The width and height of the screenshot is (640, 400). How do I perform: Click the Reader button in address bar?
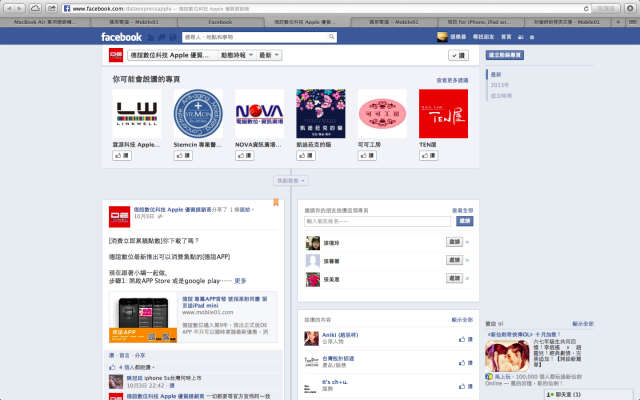[x=606, y=9]
